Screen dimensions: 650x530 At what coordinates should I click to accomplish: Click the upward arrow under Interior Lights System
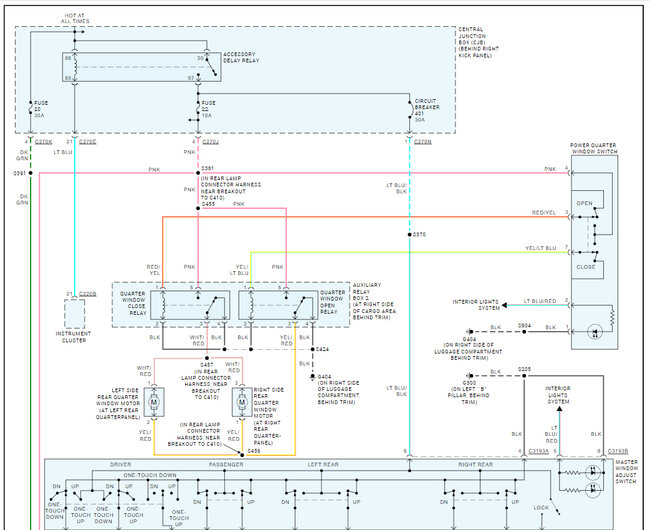(x=559, y=409)
